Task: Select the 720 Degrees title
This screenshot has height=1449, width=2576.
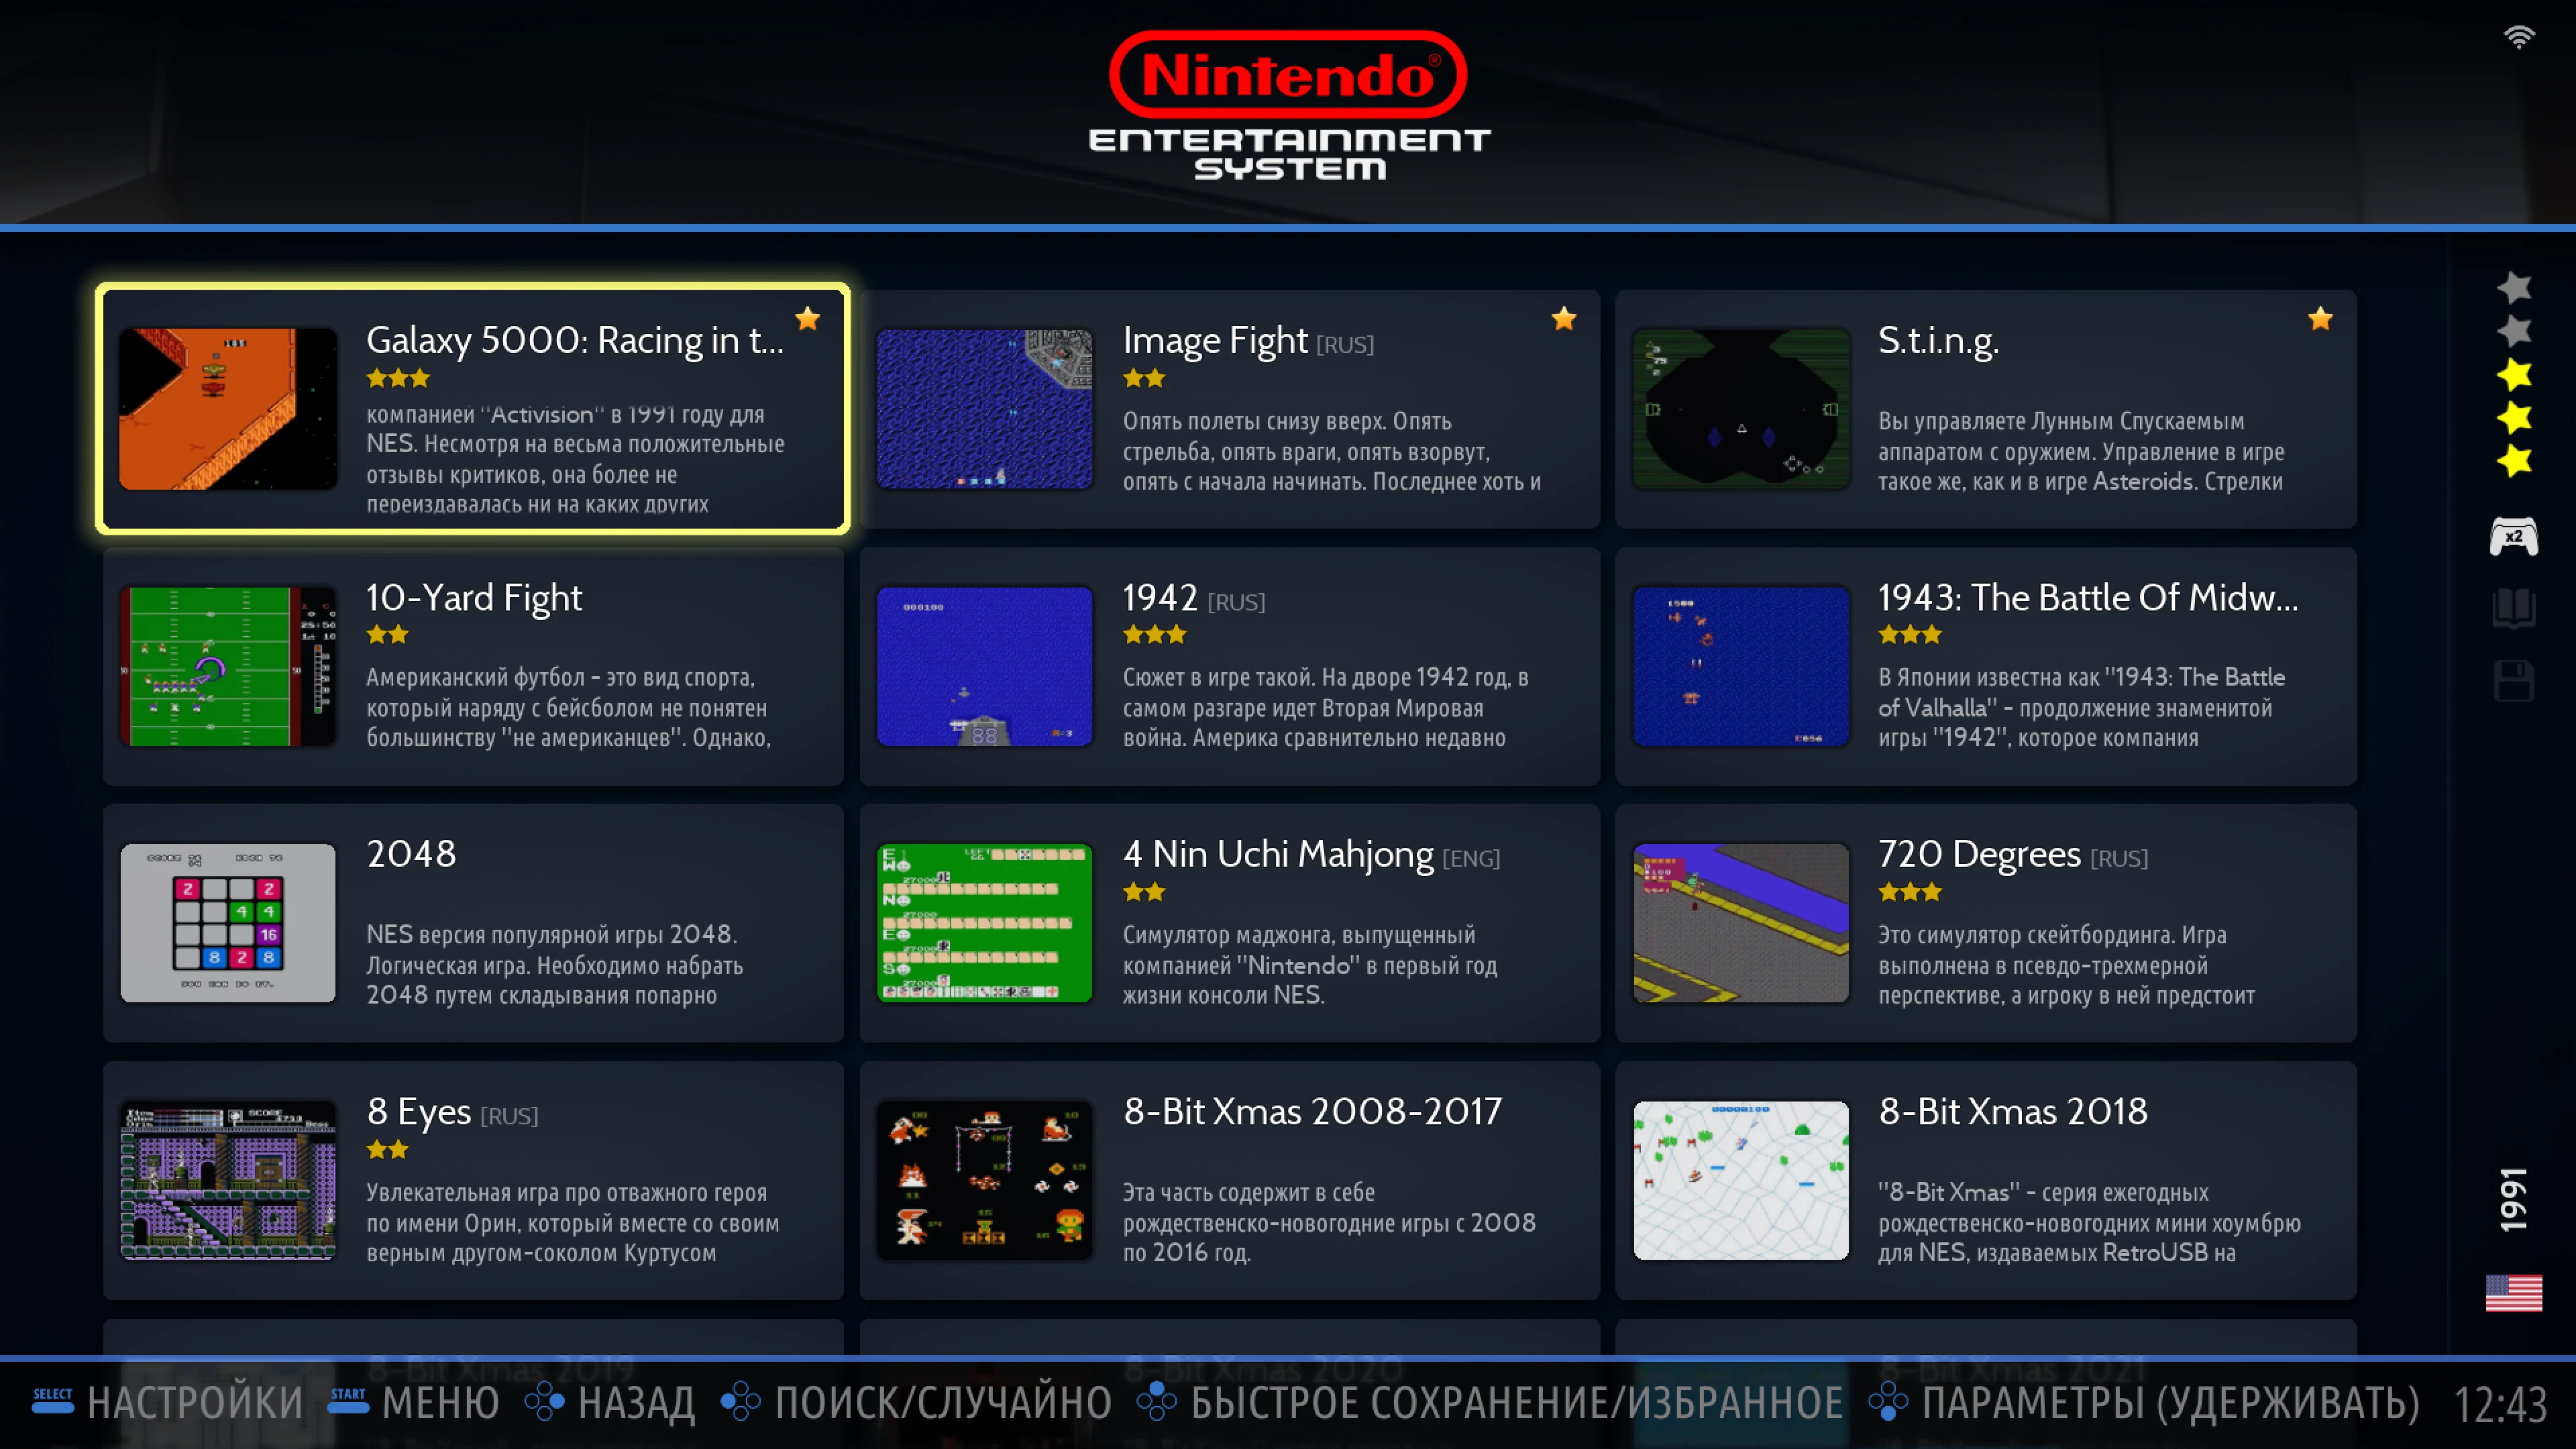Action: 1979,854
